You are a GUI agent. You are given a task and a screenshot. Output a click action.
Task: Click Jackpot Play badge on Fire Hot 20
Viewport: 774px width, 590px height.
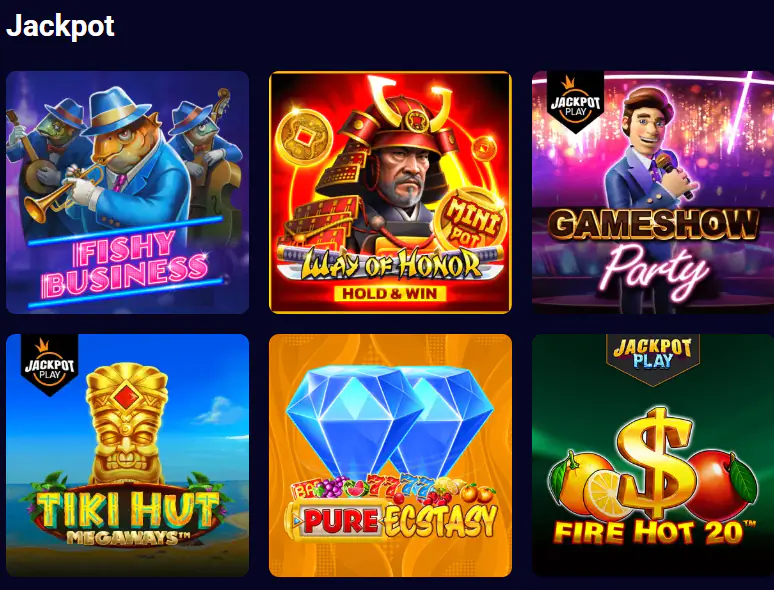653,358
